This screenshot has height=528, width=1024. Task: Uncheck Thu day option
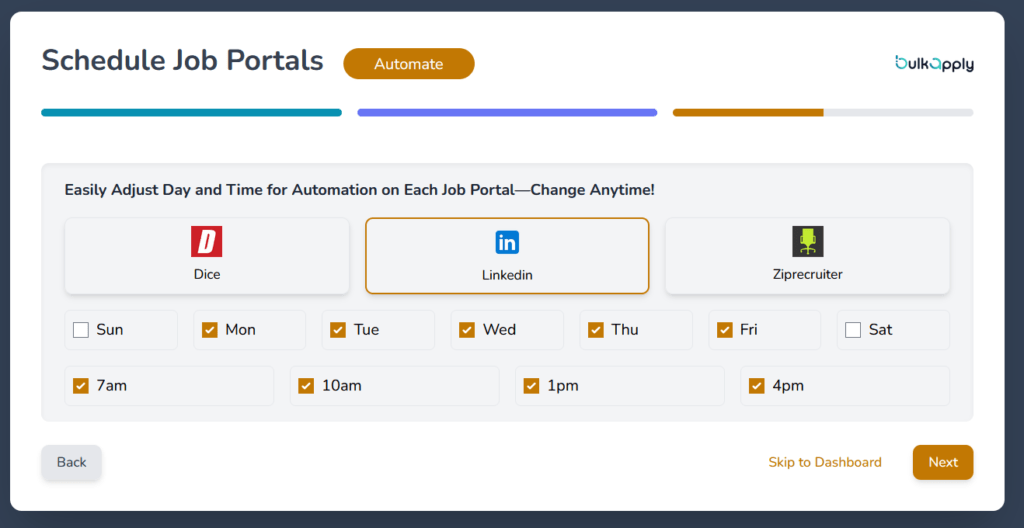click(596, 330)
